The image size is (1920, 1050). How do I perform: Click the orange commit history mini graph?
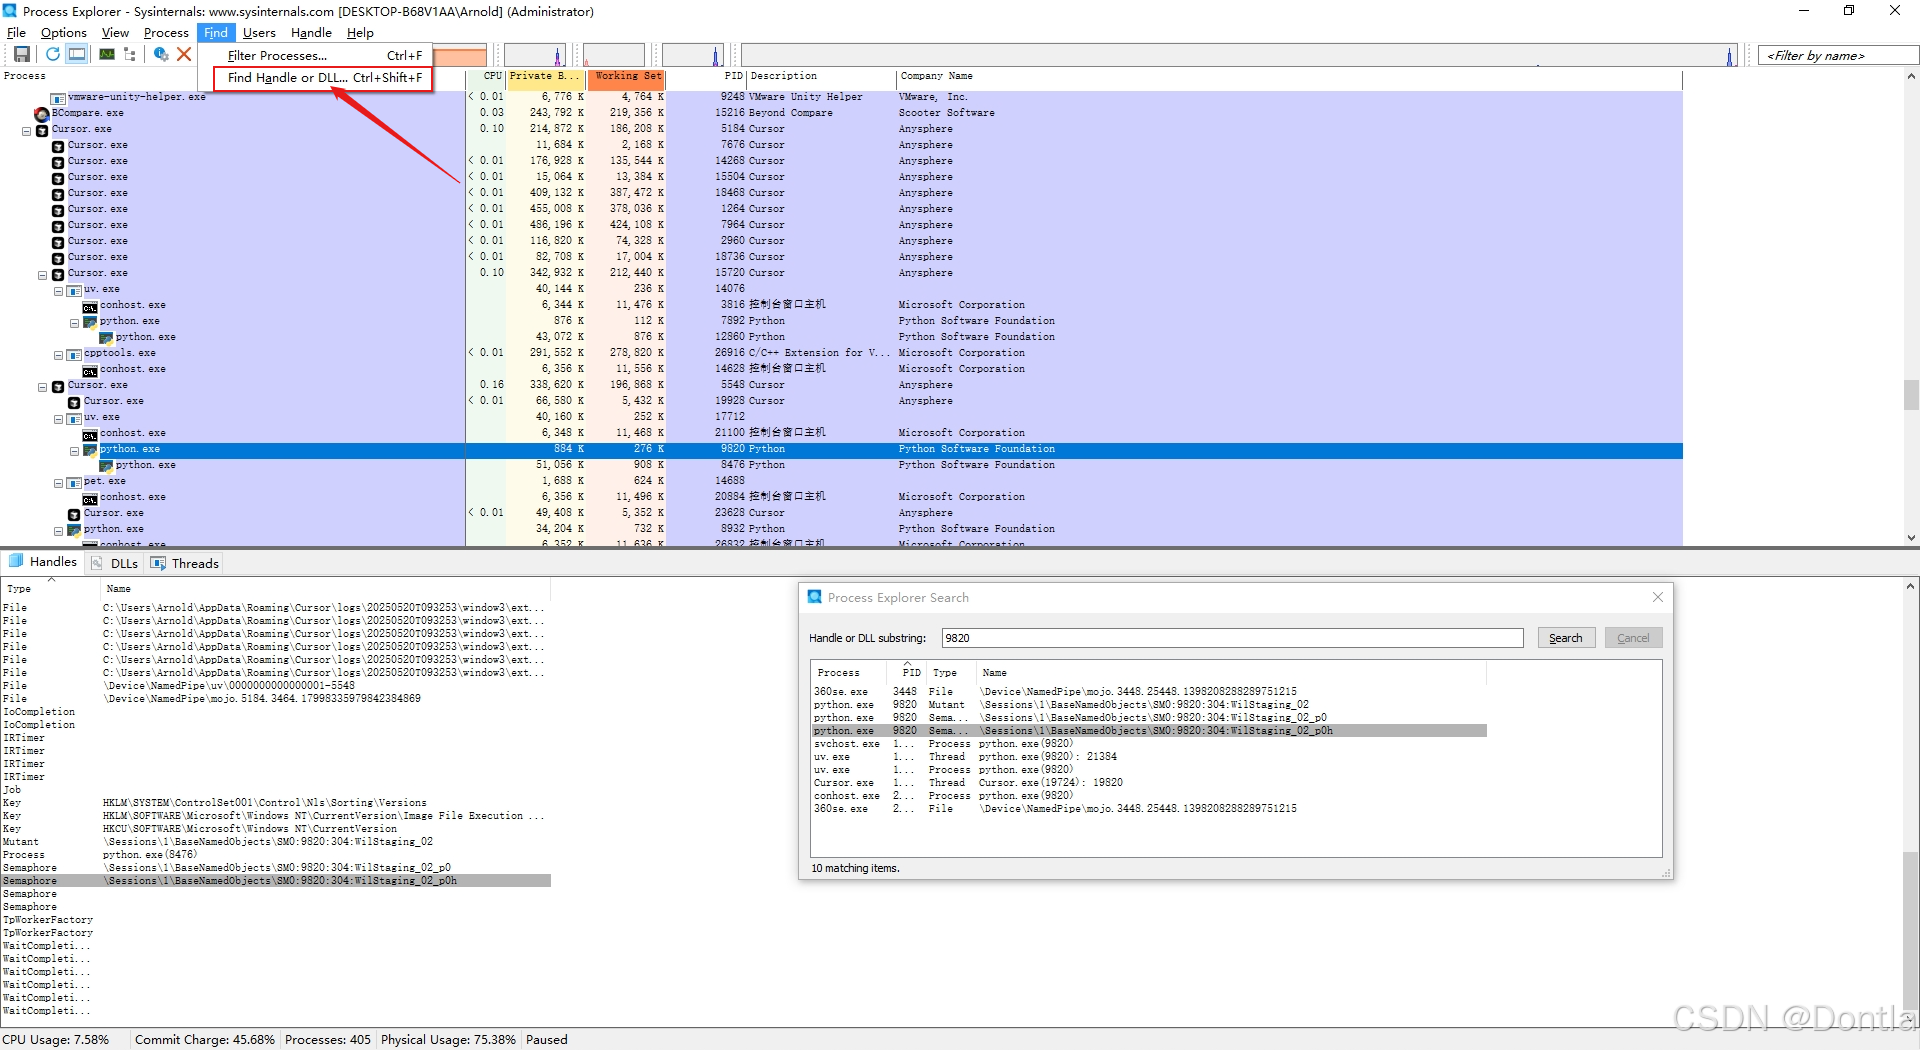(x=460, y=55)
